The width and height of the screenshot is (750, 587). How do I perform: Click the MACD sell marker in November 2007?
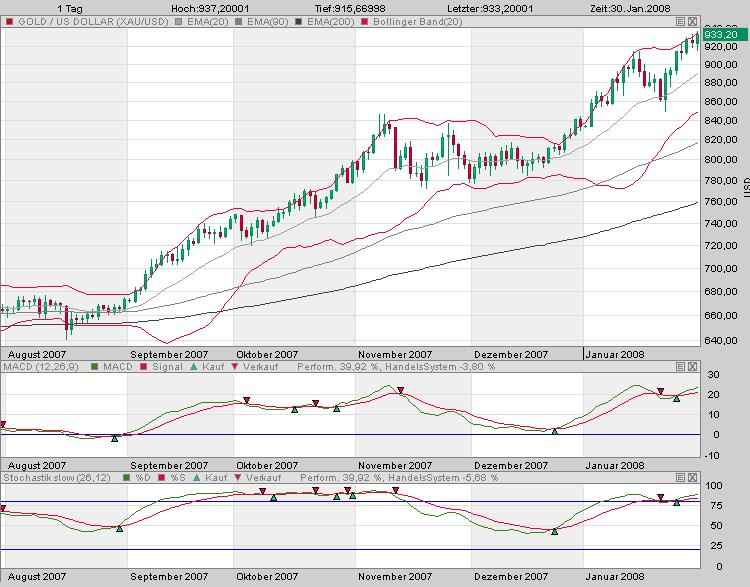pos(401,392)
